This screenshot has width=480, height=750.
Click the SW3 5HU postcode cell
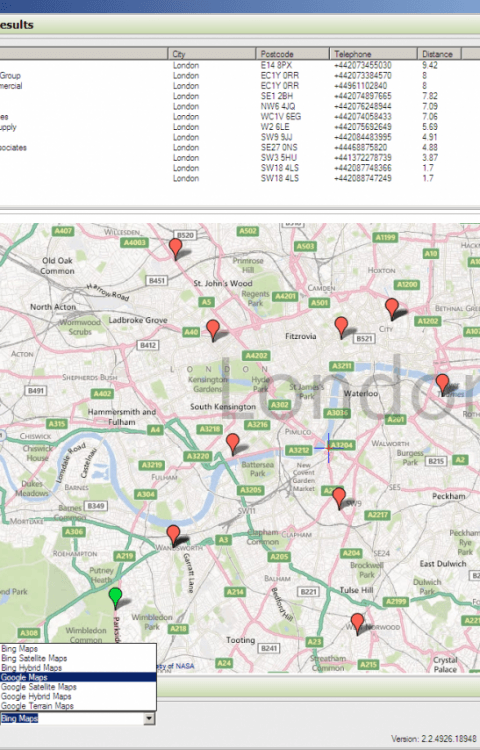point(279,158)
